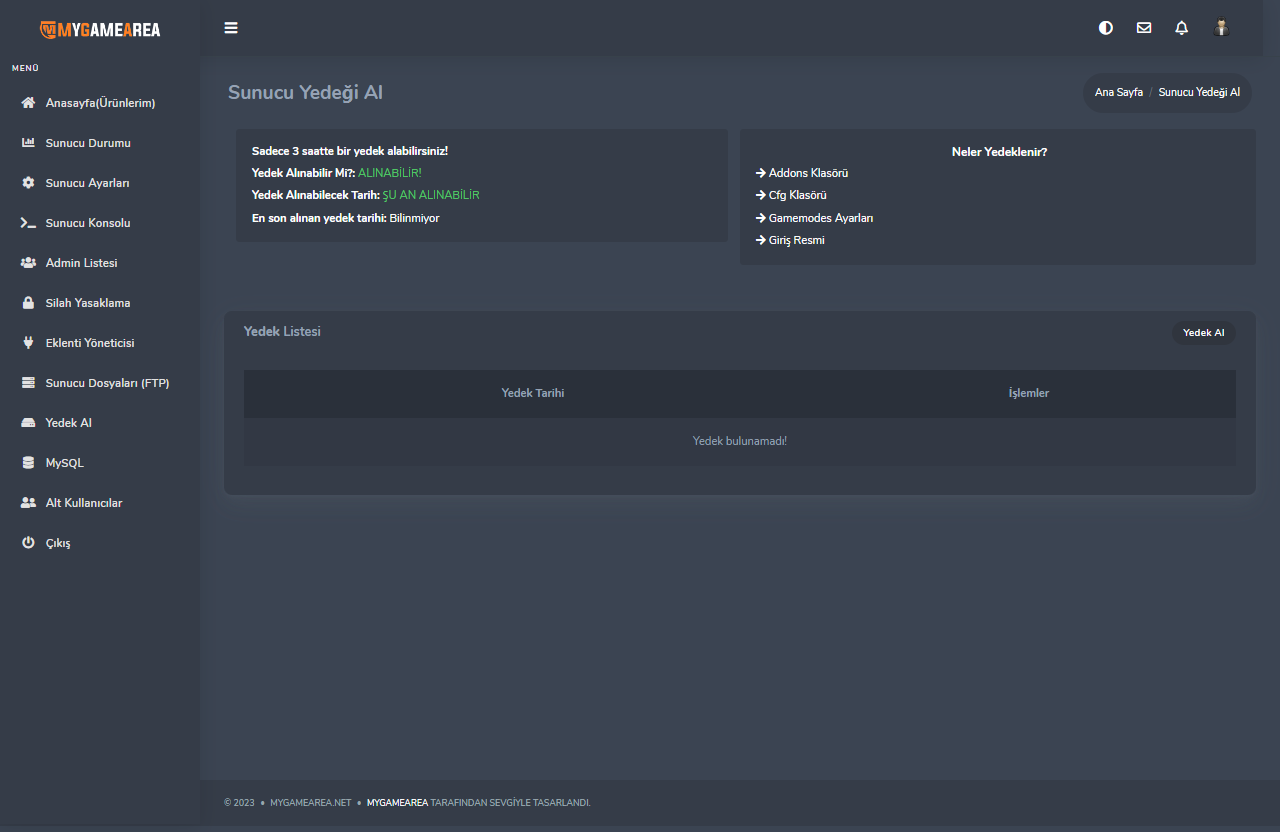Click the gear icon for Sunucu Ayarları

point(28,183)
